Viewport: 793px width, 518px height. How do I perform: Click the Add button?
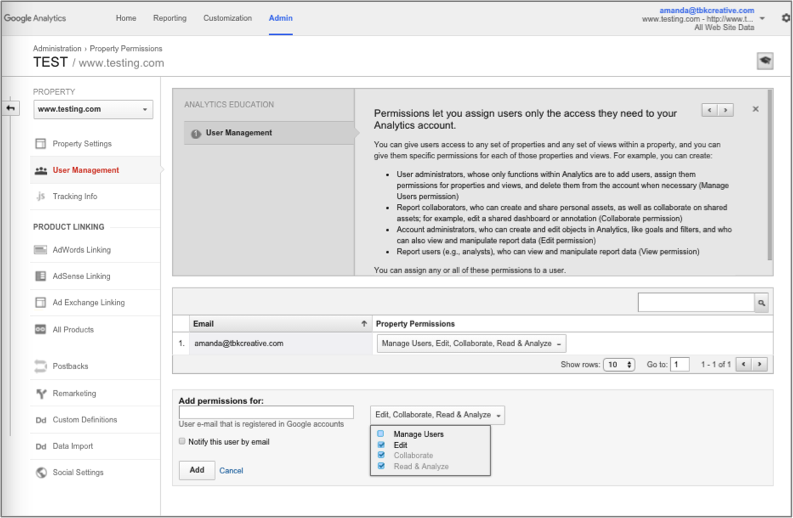(x=197, y=470)
